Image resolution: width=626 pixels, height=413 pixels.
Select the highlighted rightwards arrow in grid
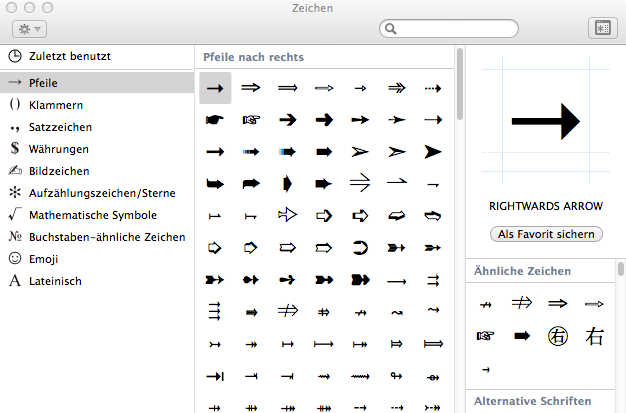[x=215, y=88]
